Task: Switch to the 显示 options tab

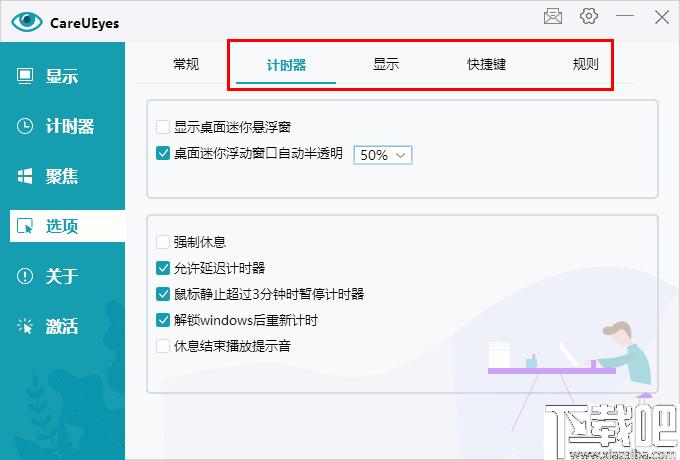Action: tap(386, 64)
